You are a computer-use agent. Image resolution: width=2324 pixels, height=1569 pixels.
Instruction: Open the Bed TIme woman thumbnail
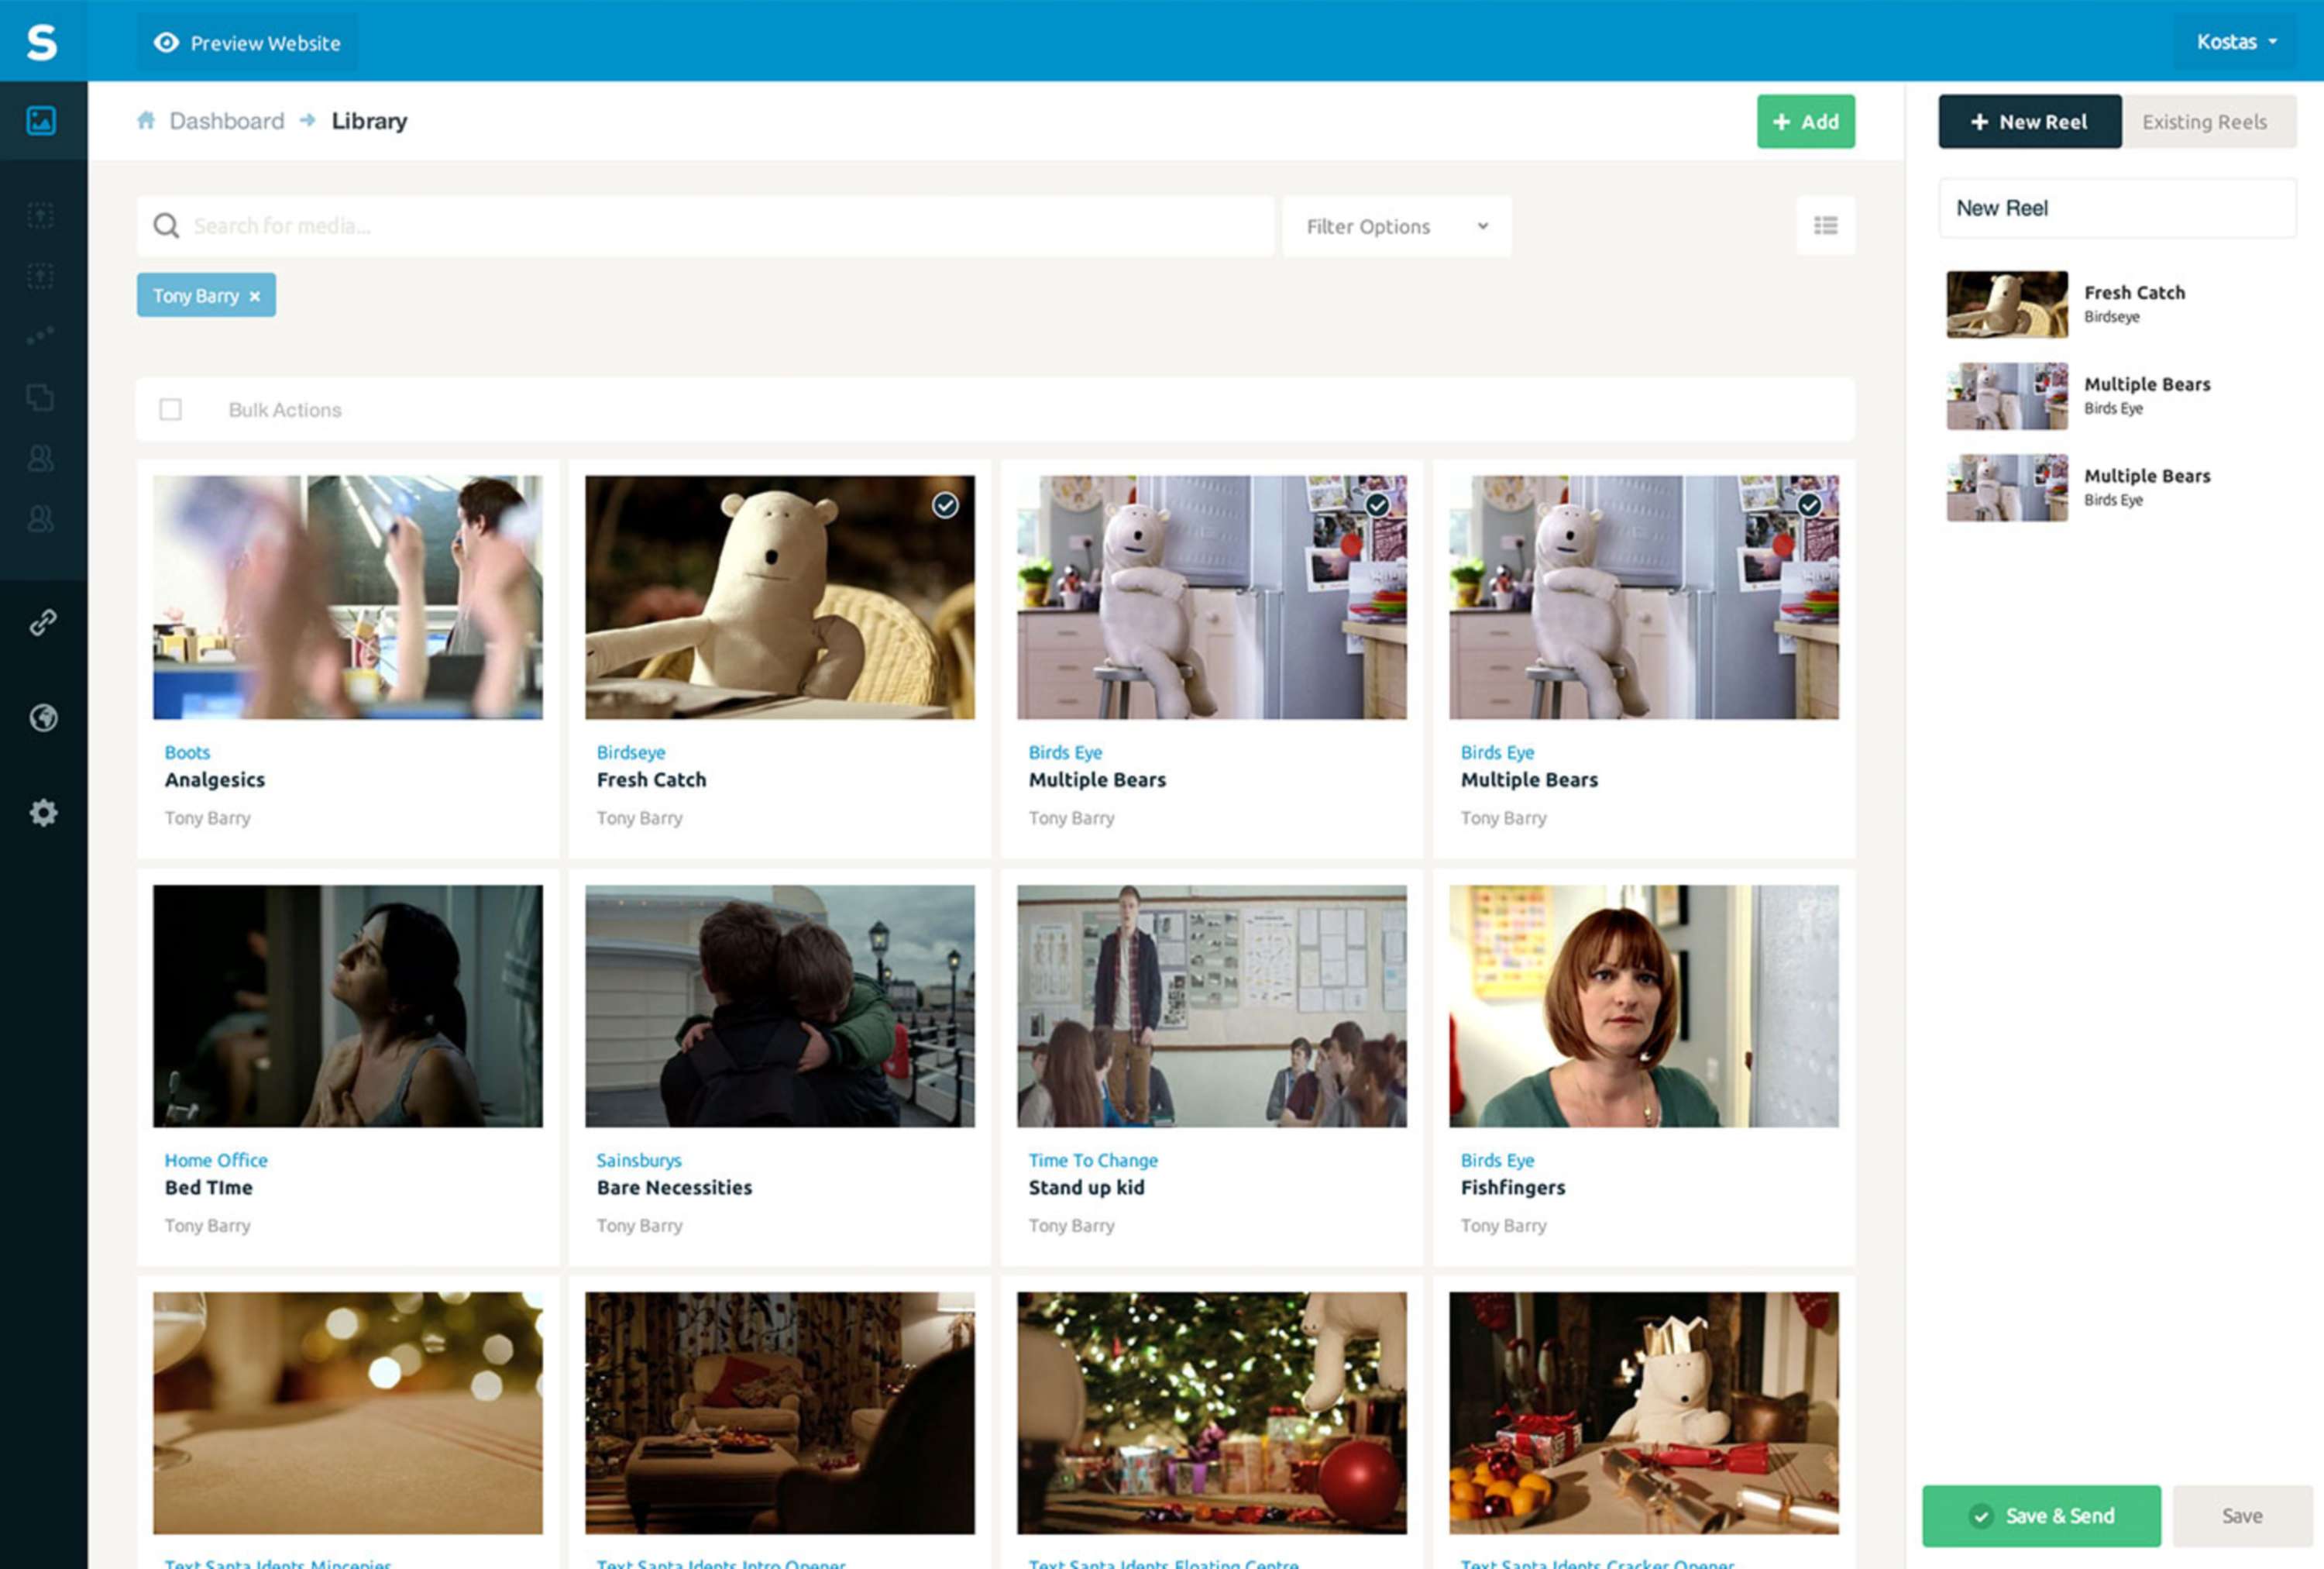(x=348, y=1006)
